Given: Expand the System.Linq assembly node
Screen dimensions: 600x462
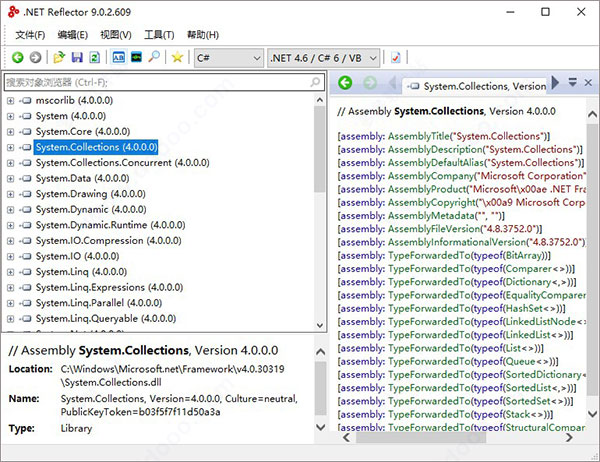Looking at the screenshot, I should coord(11,271).
